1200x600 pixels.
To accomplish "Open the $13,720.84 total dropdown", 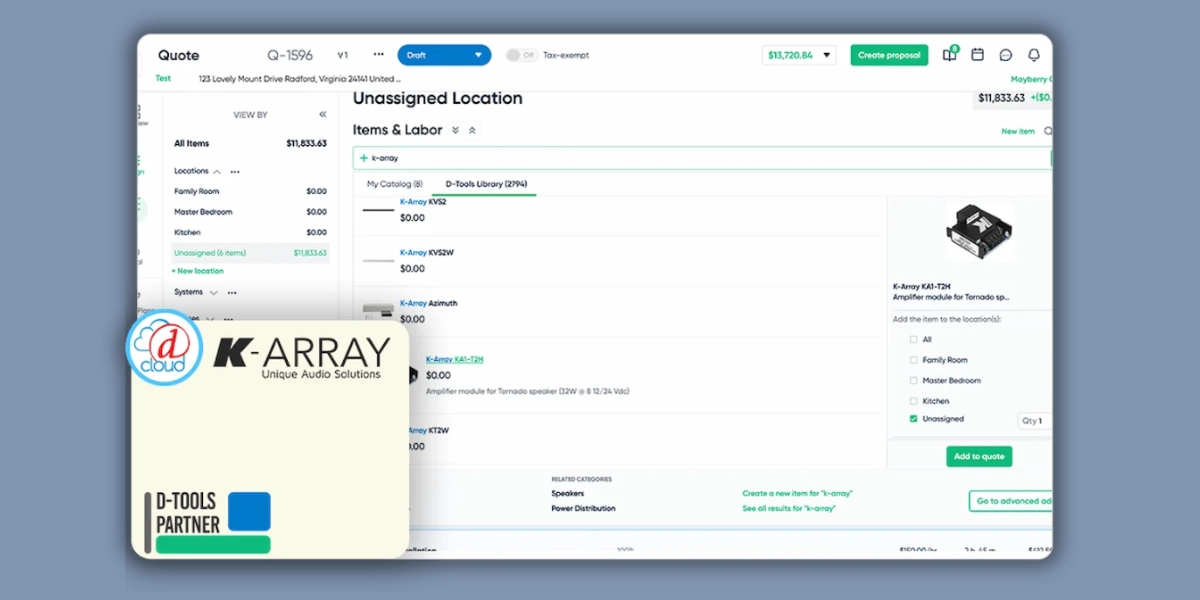I will click(798, 55).
